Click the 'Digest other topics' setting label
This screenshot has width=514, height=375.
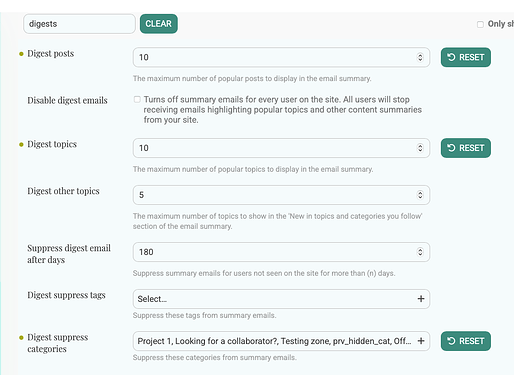pos(63,191)
